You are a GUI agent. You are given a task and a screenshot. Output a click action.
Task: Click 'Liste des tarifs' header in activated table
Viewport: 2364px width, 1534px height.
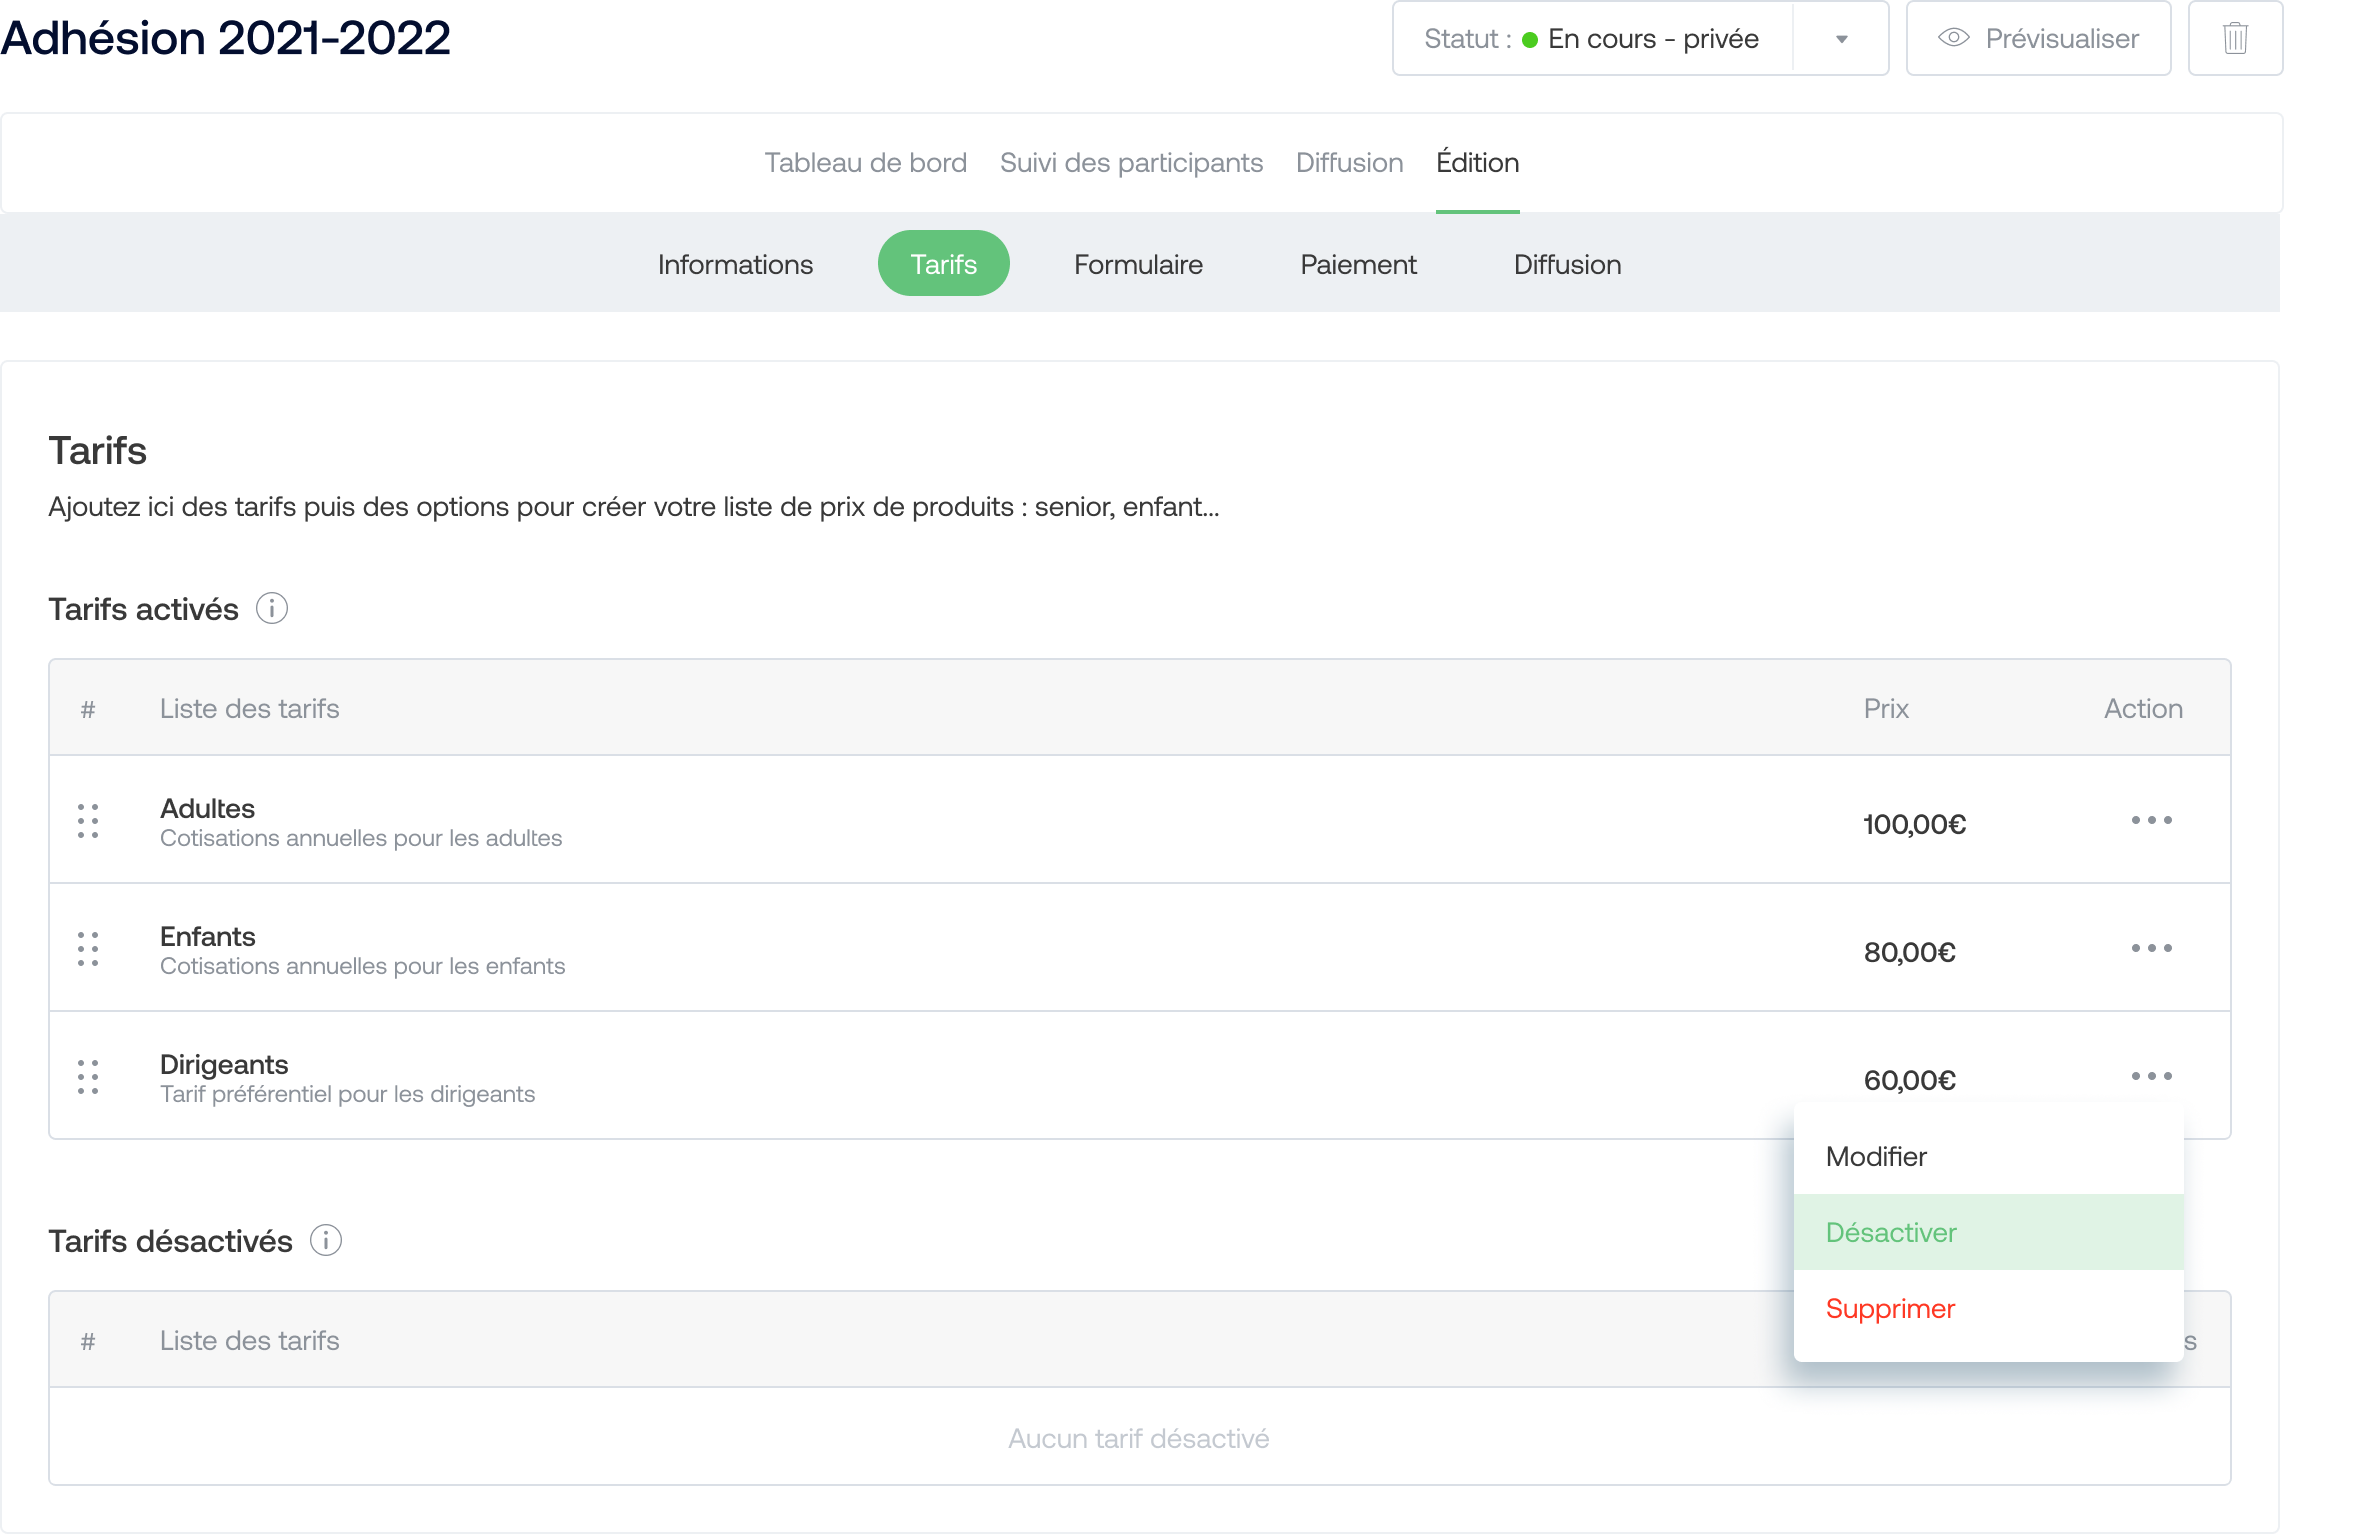click(249, 708)
